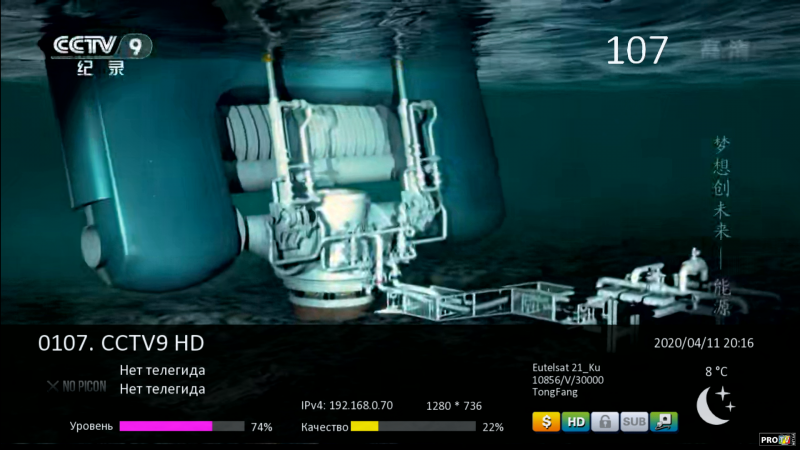Click the gray padlock icon
Viewport: 800px width, 450px height.
pyautogui.click(x=604, y=422)
